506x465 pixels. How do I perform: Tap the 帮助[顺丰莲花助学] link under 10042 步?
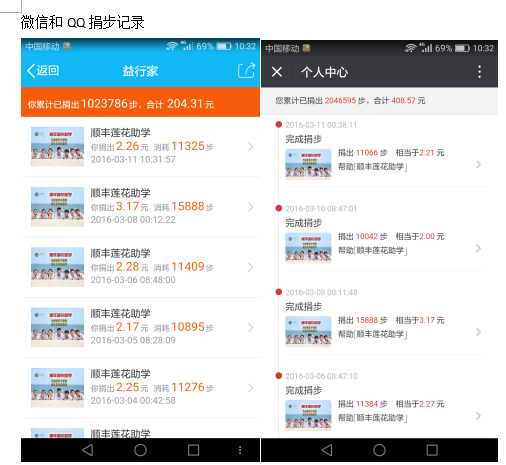coord(373,250)
